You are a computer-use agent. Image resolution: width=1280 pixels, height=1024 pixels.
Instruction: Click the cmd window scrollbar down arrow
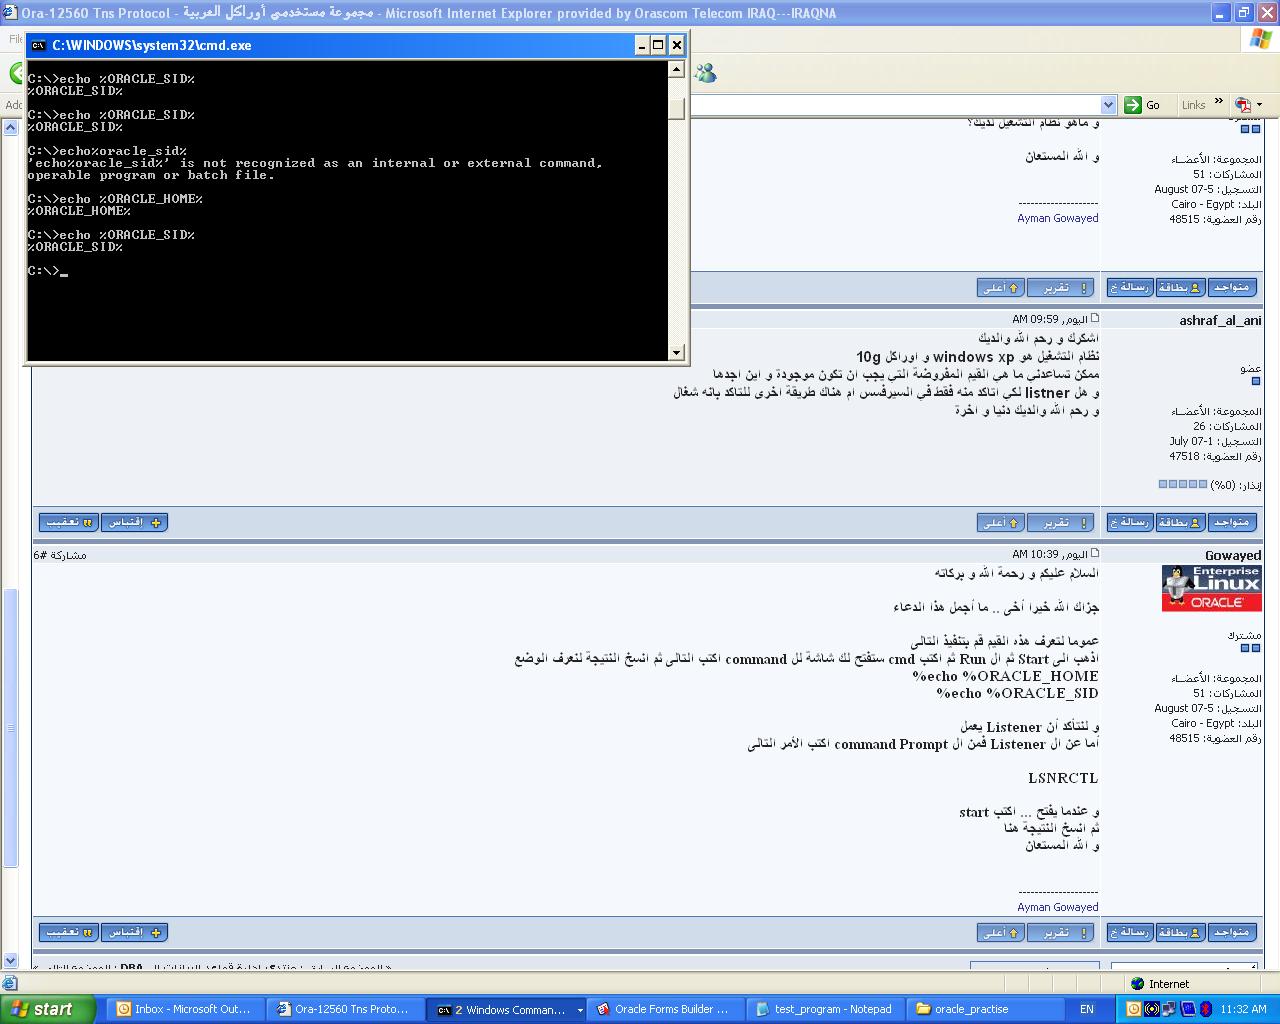click(x=677, y=352)
